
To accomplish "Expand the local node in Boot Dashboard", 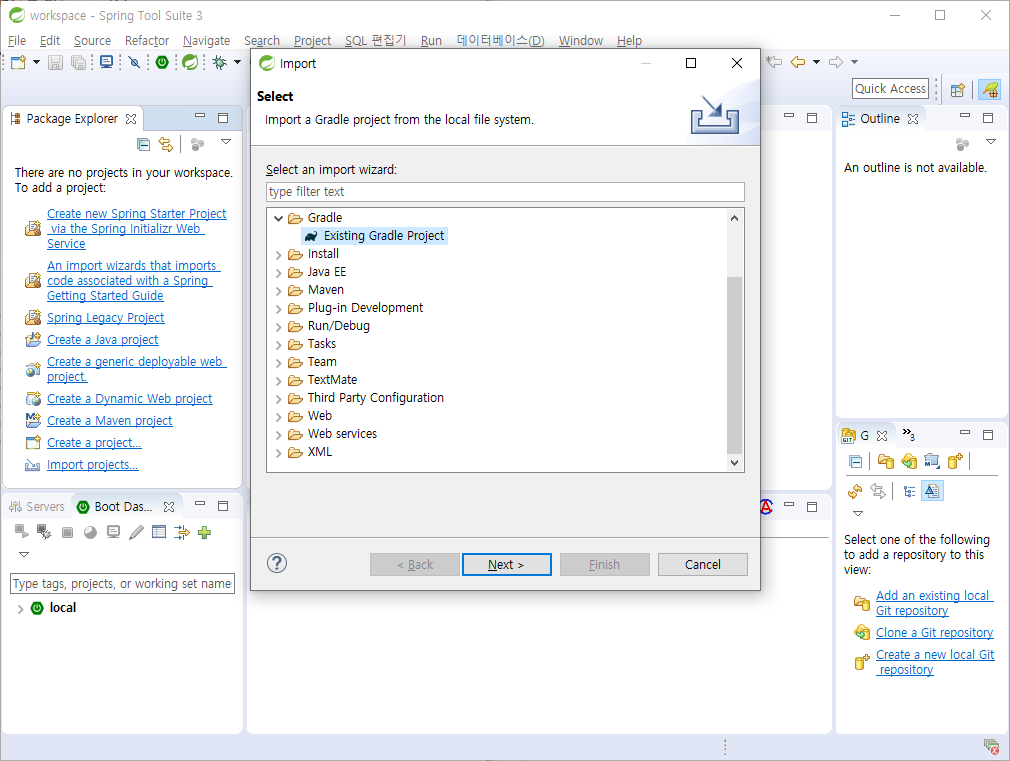I will 21,609.
